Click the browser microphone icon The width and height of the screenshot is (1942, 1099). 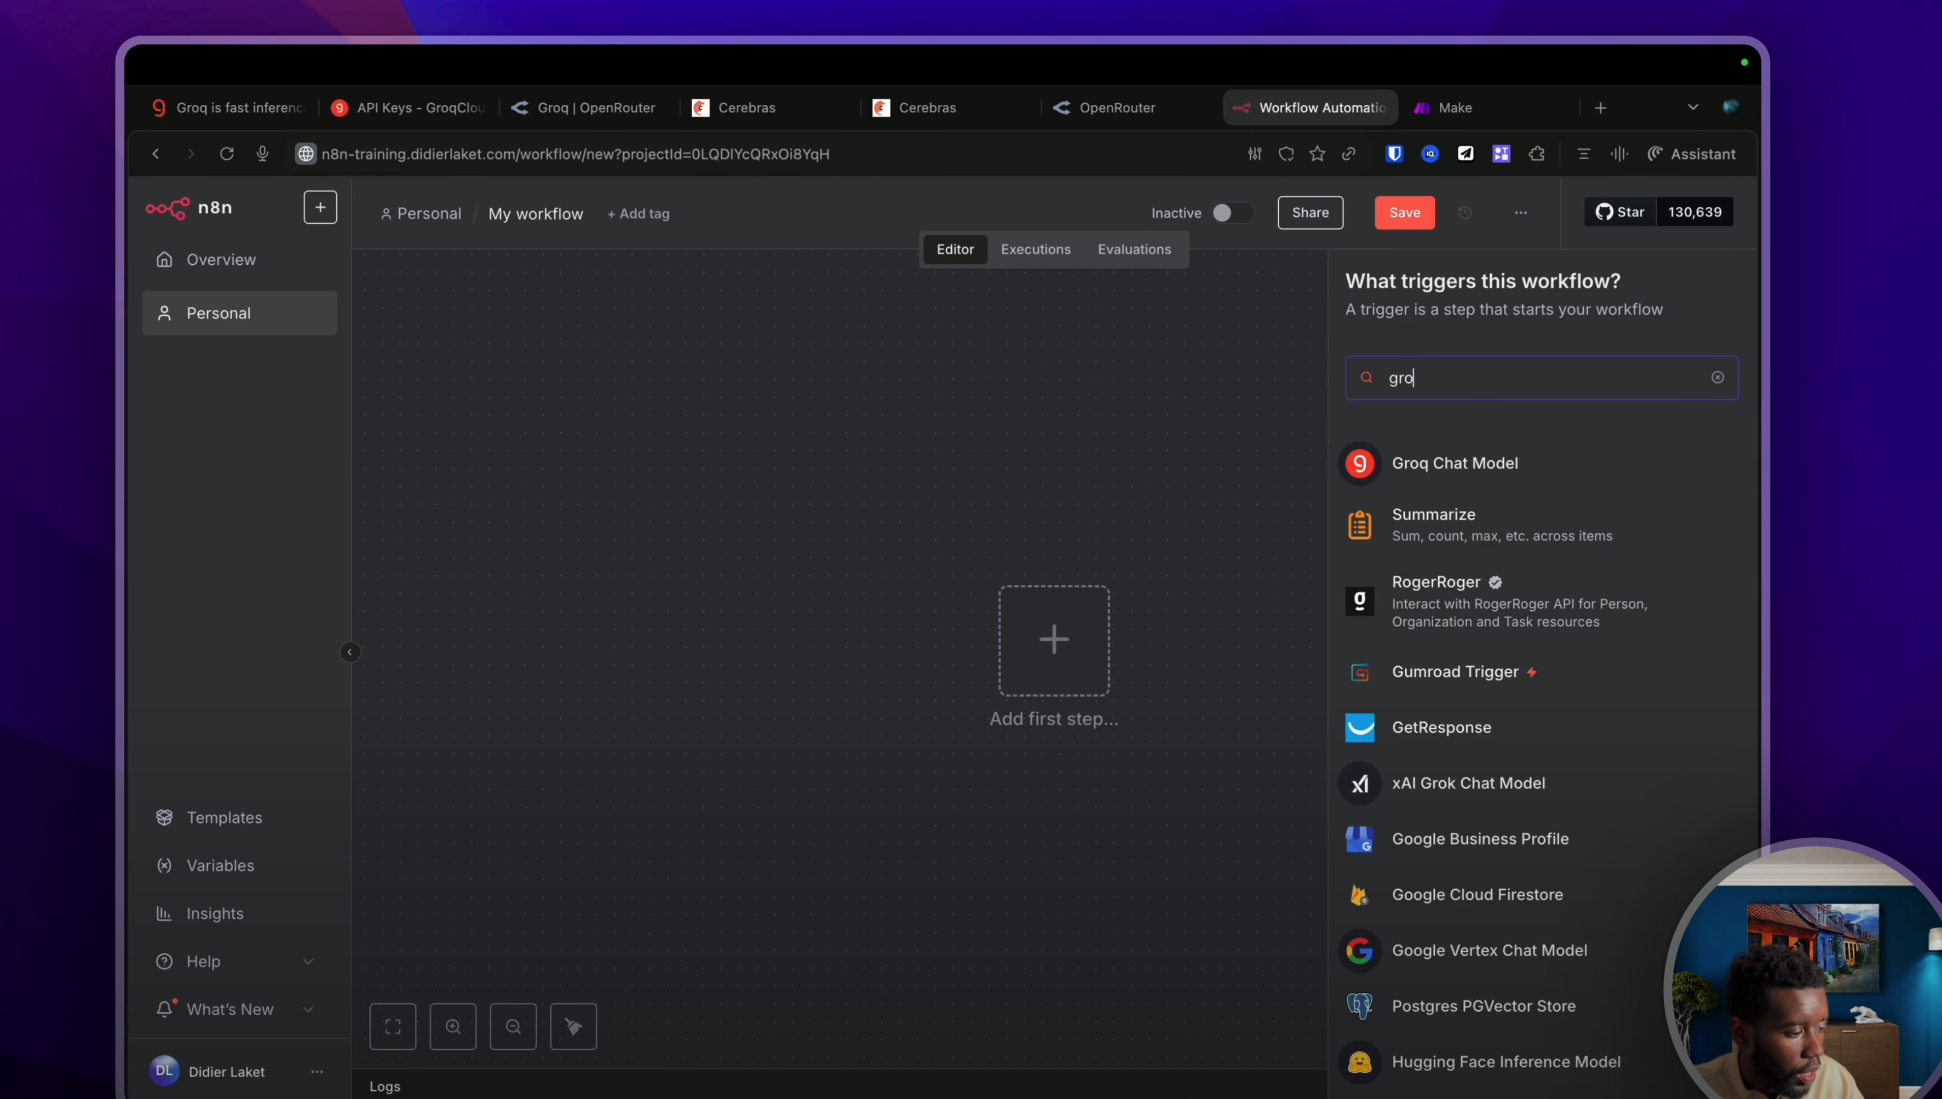(x=262, y=154)
